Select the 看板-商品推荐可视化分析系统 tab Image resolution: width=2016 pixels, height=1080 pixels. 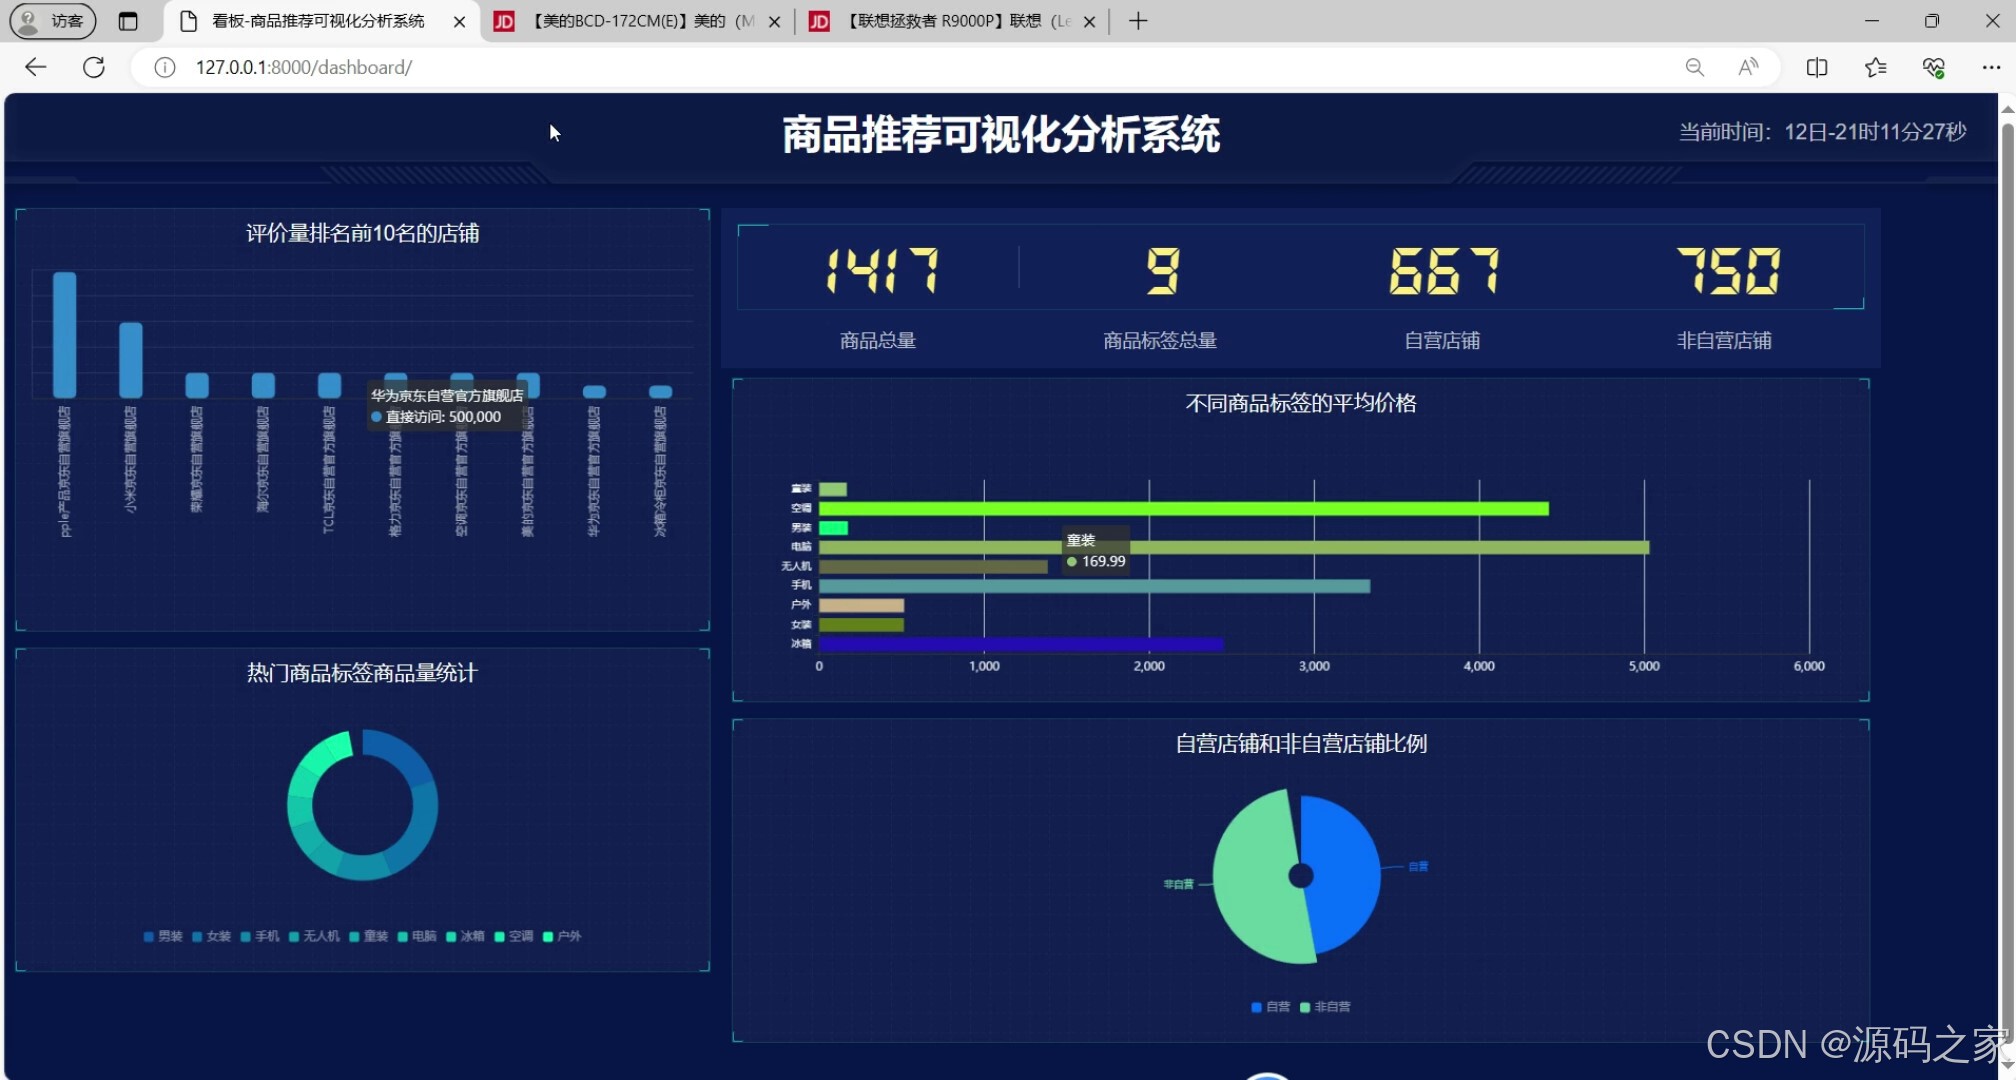click(318, 21)
